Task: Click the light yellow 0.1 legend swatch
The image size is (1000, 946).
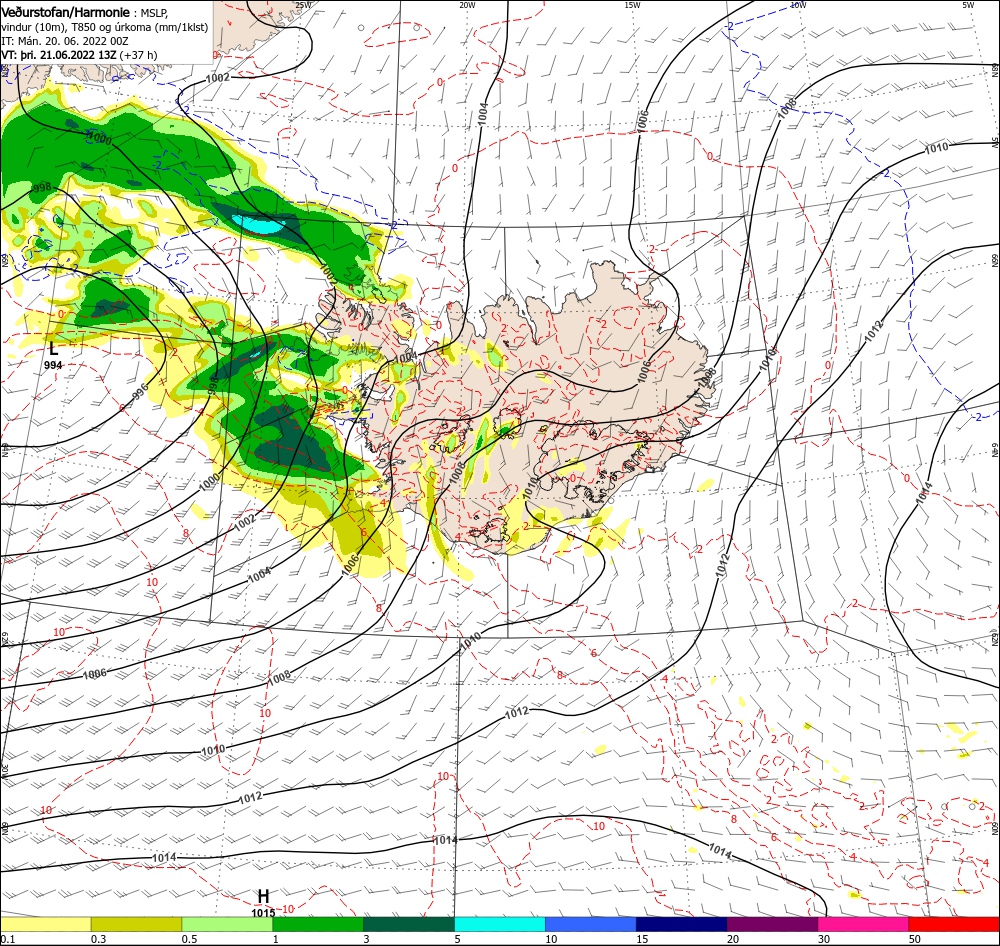Action: coord(45,924)
